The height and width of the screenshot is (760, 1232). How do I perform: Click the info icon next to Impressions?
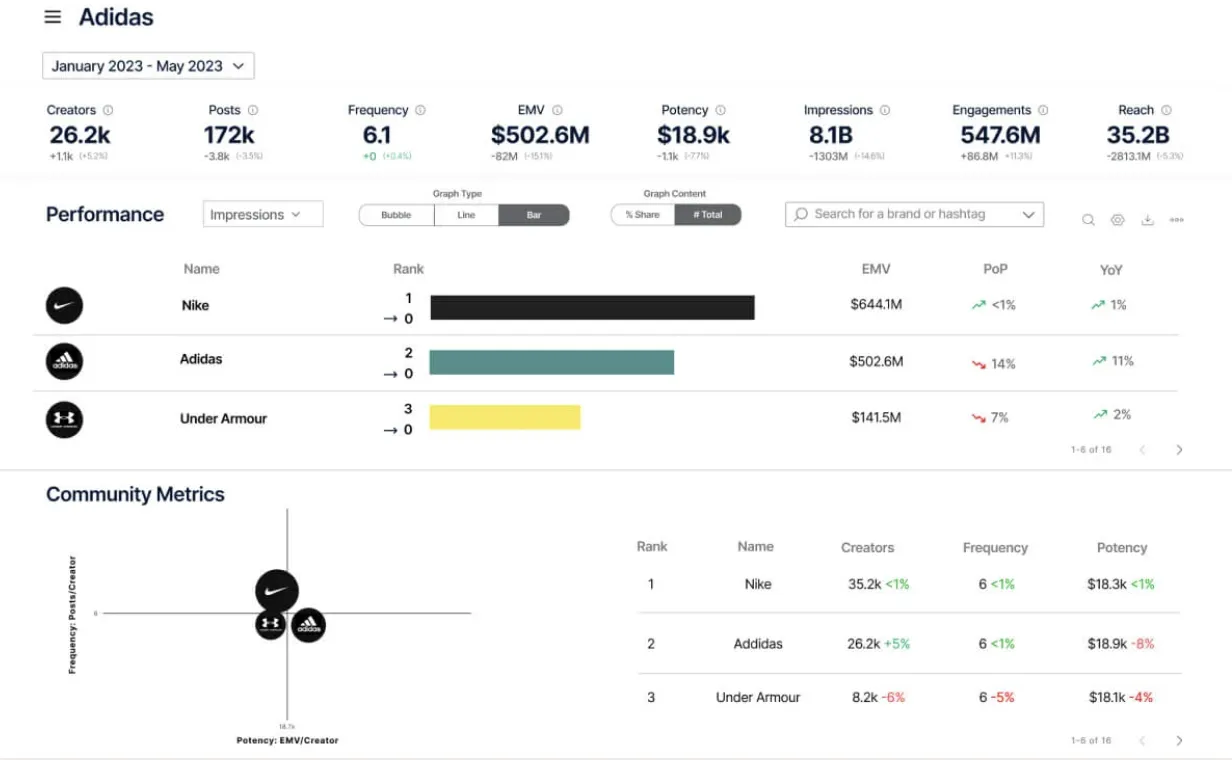pos(885,110)
